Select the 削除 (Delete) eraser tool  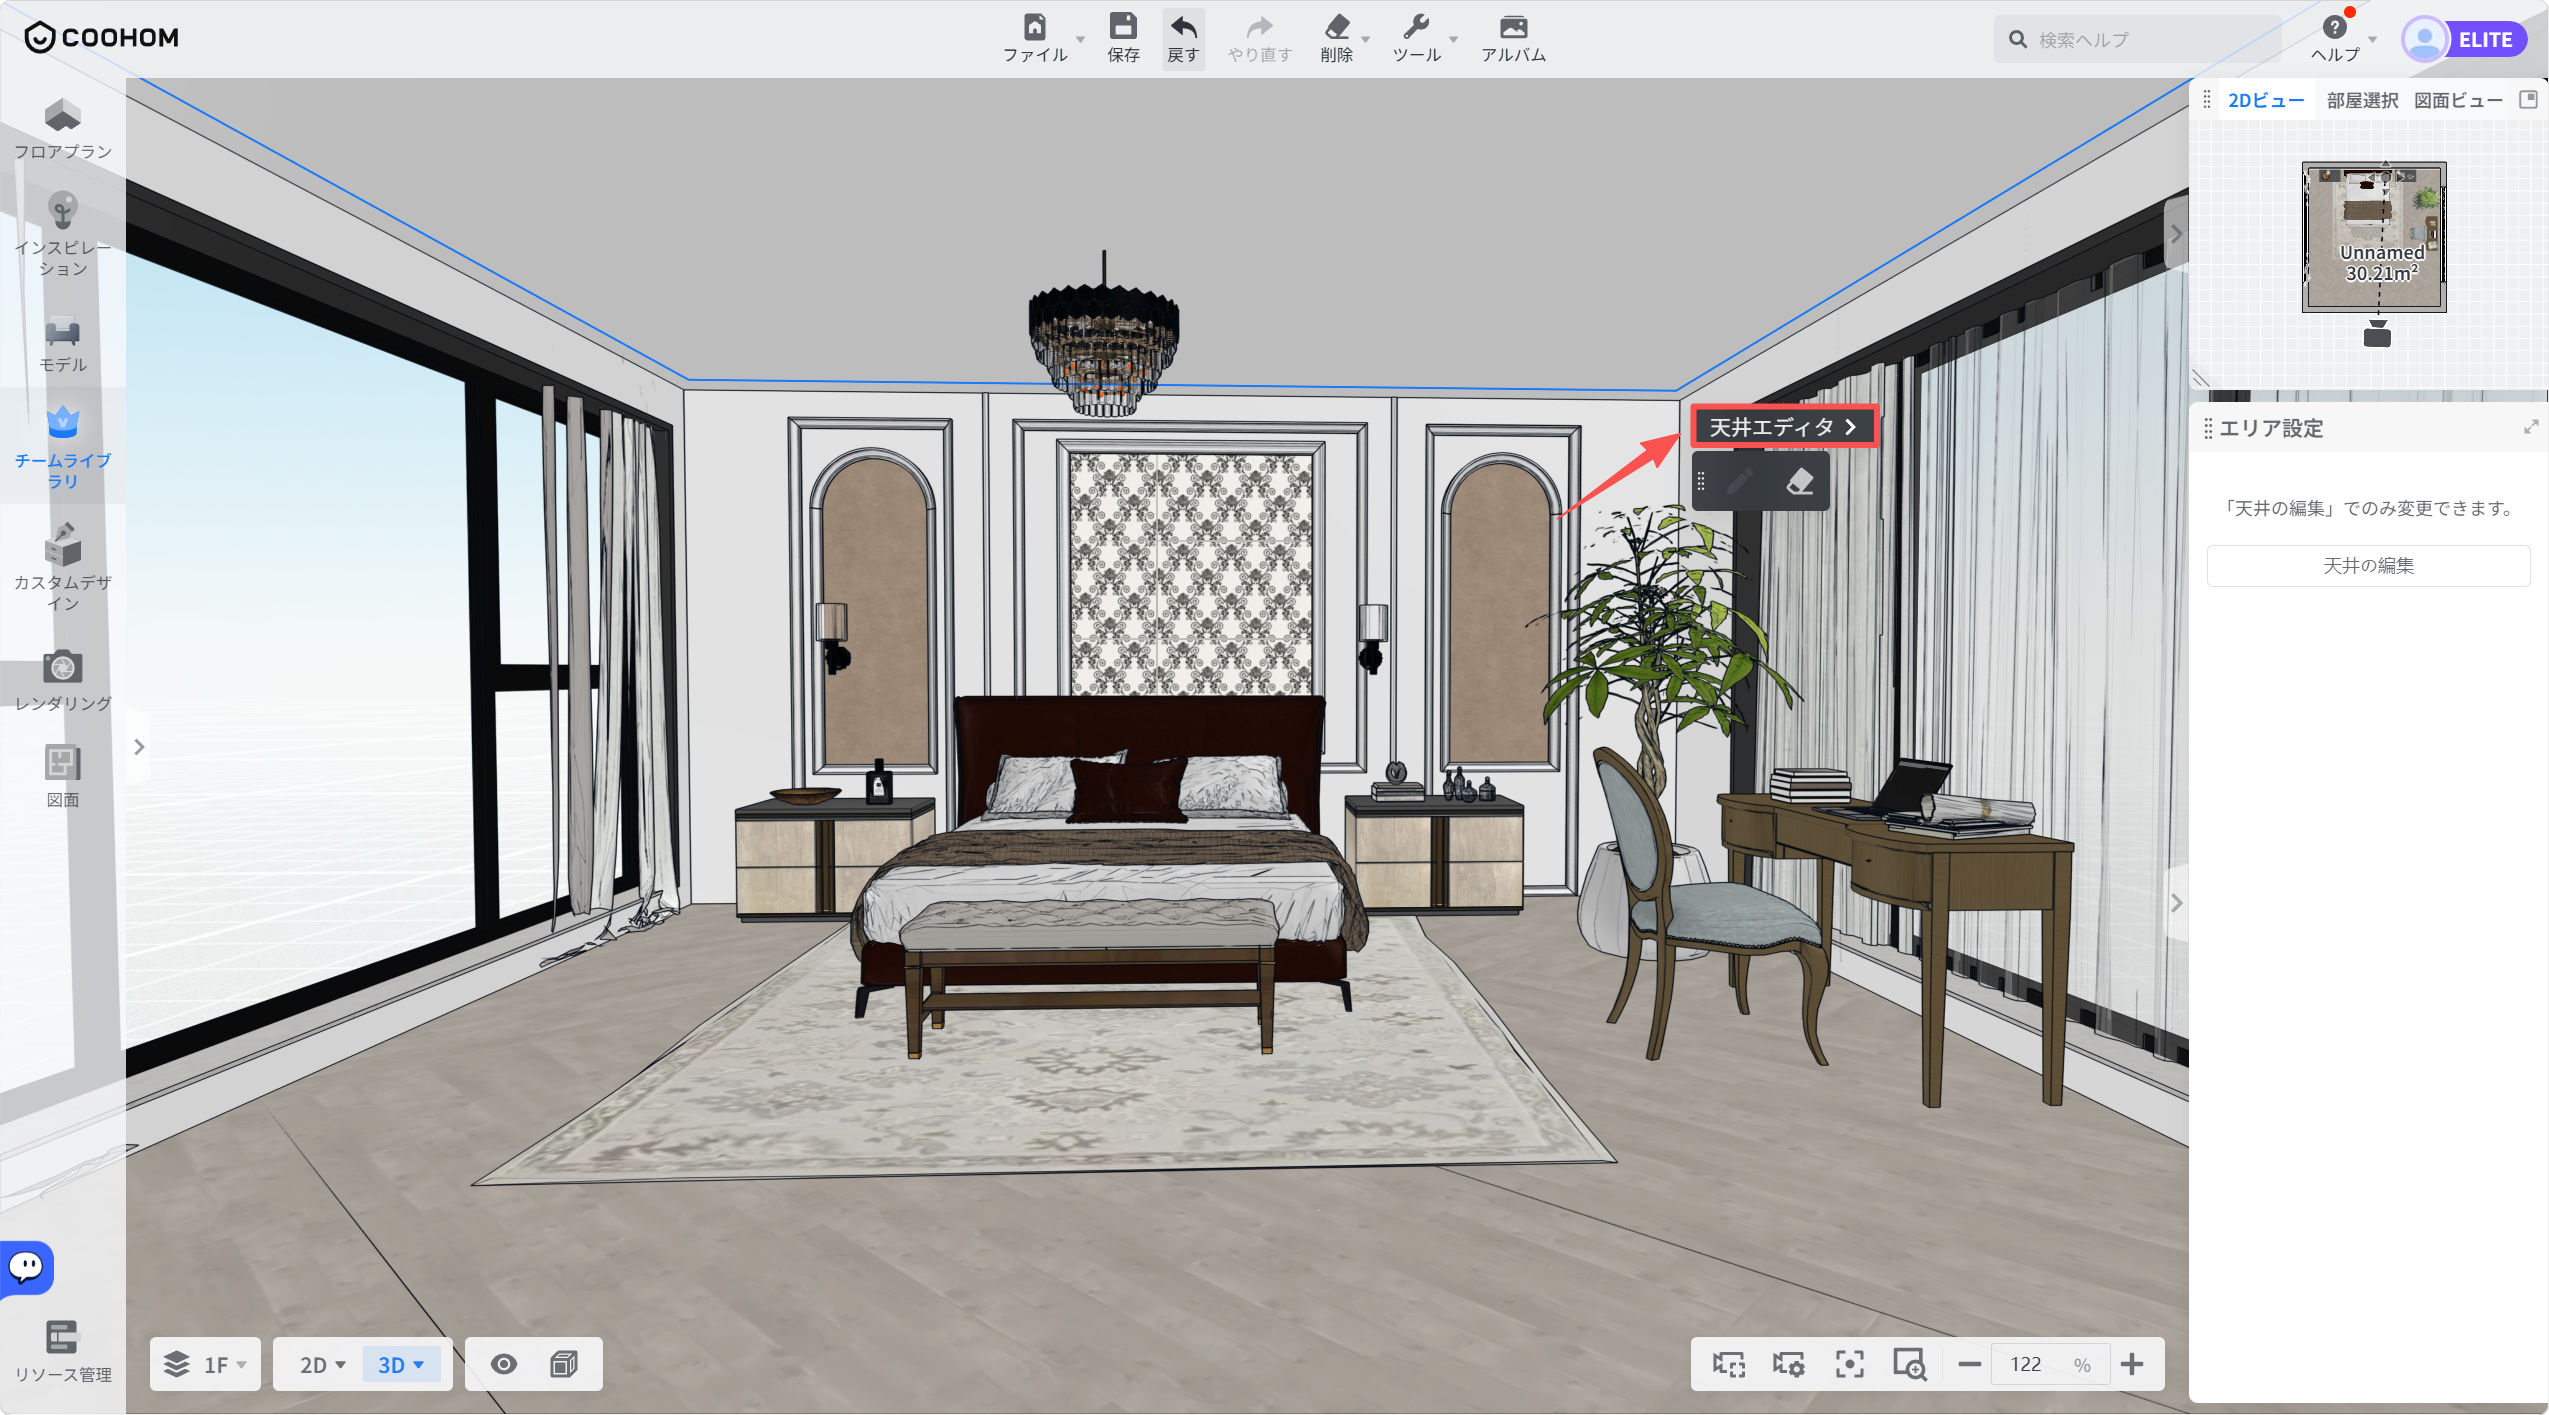point(1337,27)
